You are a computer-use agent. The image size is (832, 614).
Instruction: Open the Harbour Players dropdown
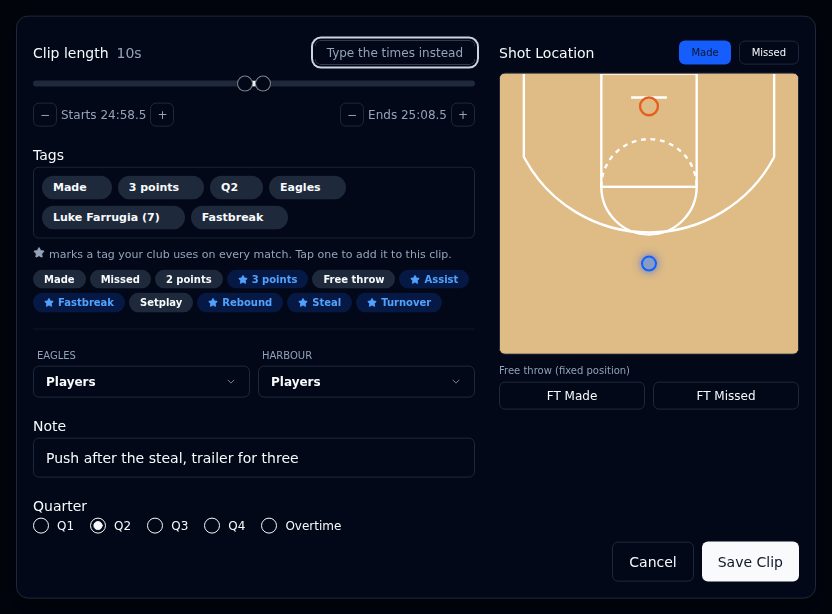[x=366, y=382]
